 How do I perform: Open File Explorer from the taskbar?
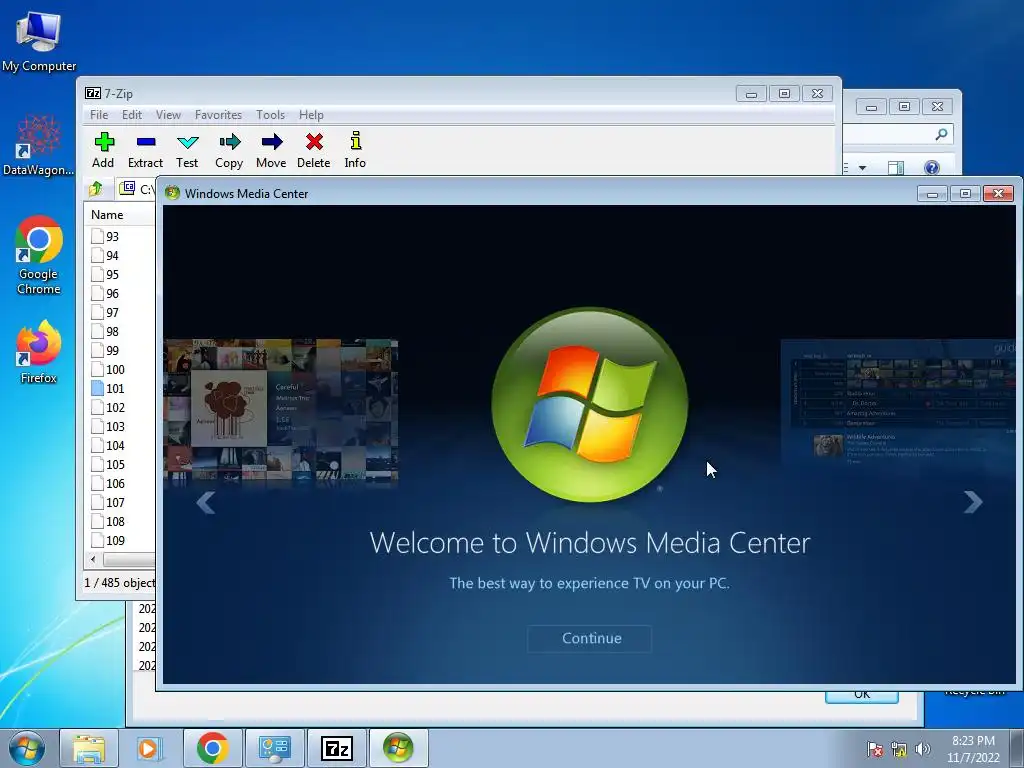click(89, 748)
